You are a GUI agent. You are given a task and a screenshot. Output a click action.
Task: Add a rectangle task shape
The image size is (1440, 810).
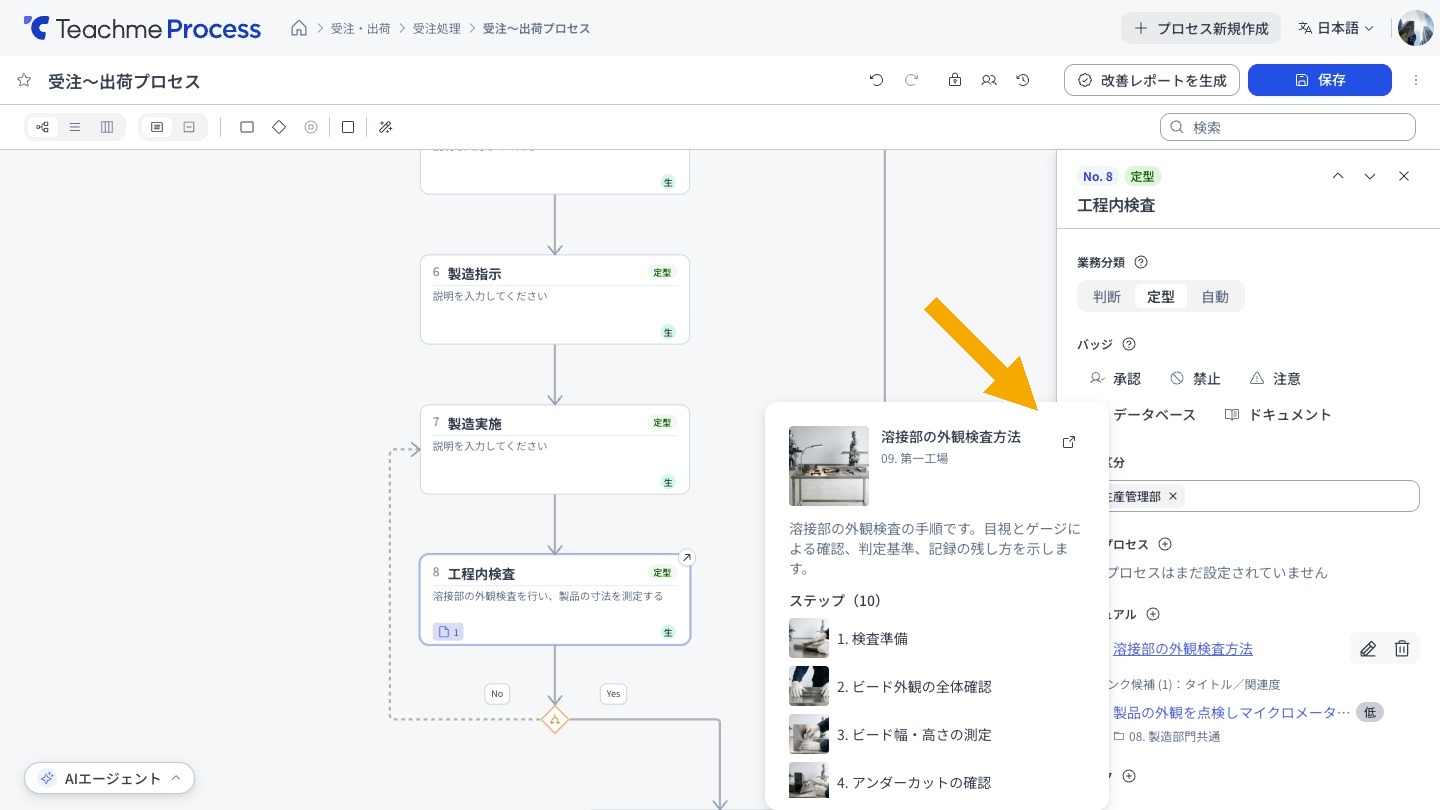[x=247, y=127]
